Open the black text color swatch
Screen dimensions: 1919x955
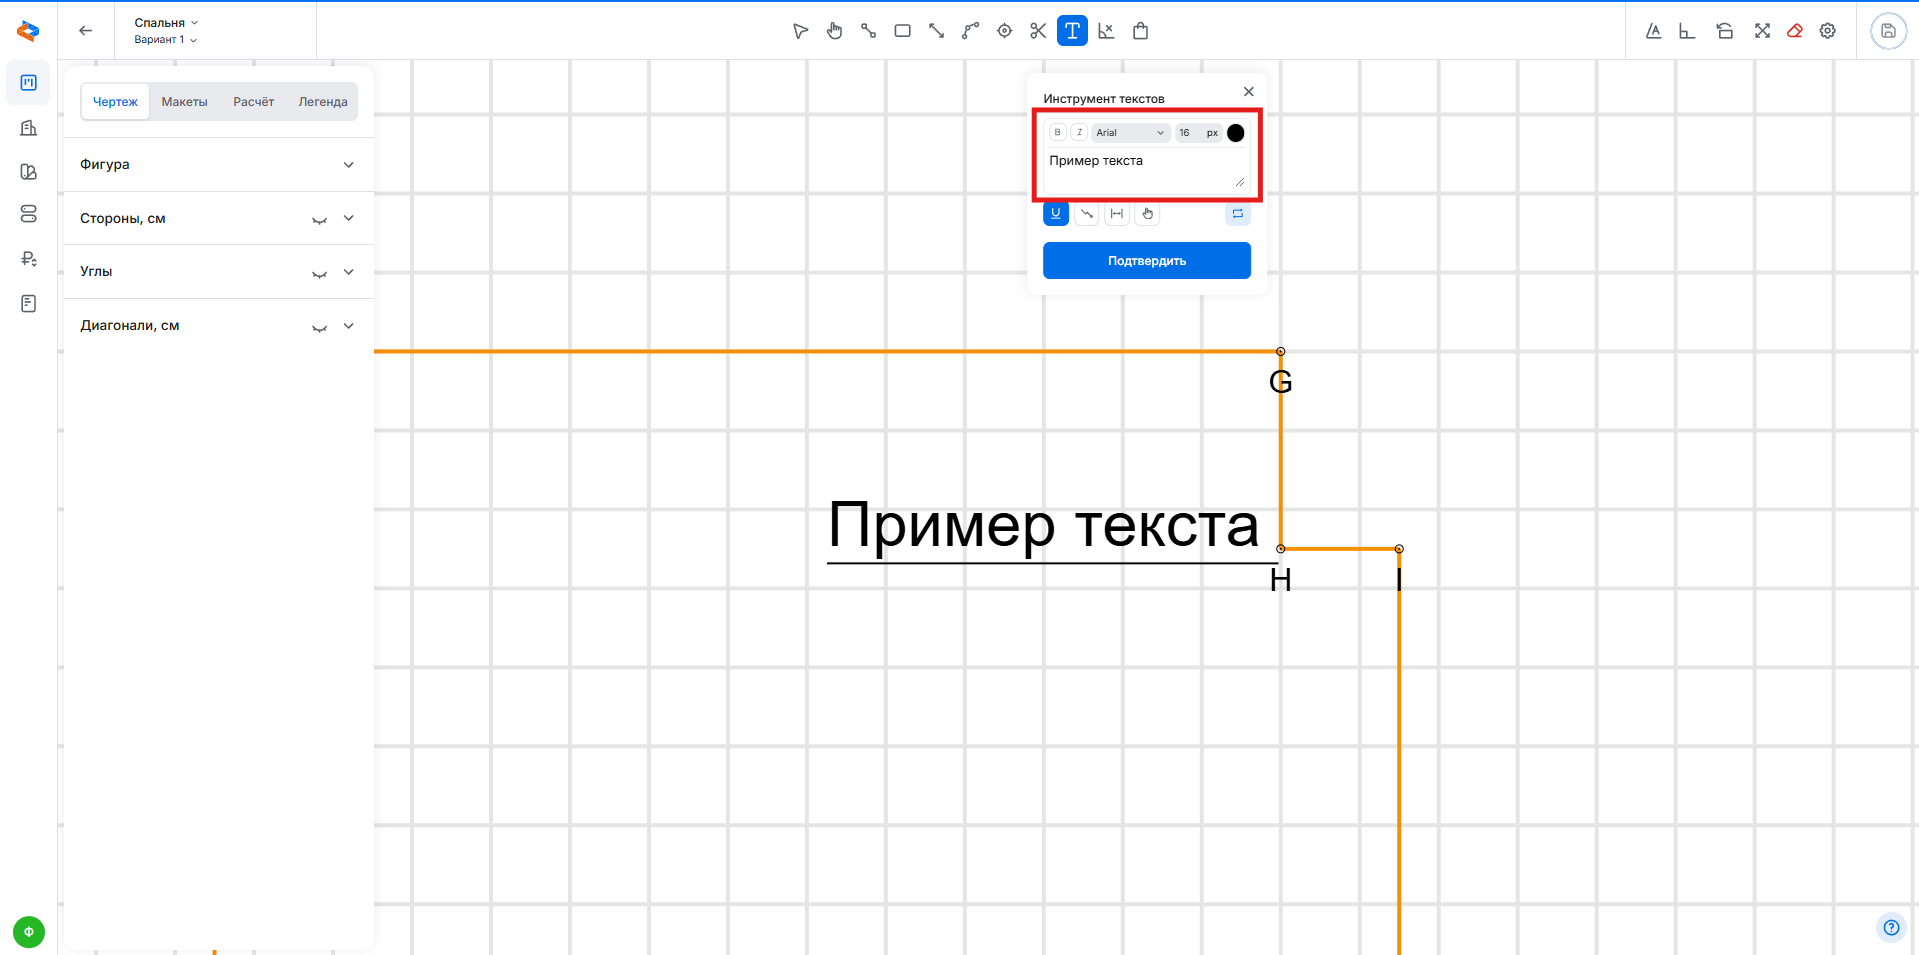coord(1235,133)
